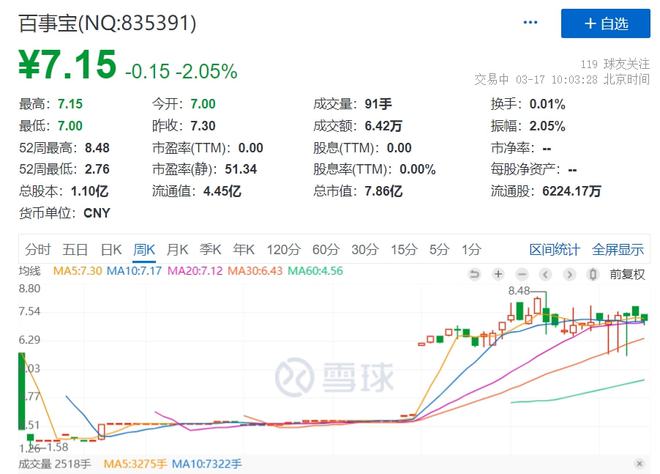Reset chart with the undo arrow icon

(x=474, y=274)
